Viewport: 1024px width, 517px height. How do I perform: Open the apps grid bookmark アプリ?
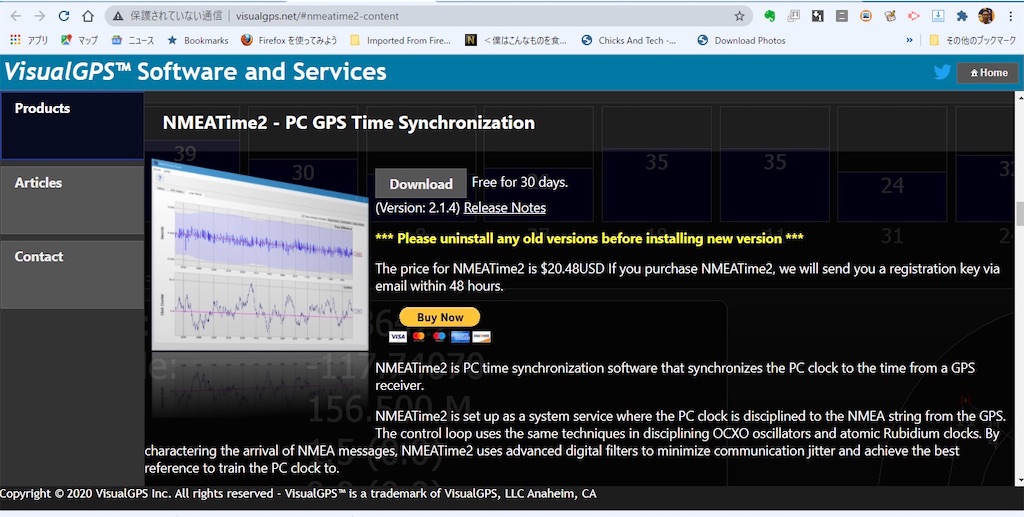click(x=29, y=40)
